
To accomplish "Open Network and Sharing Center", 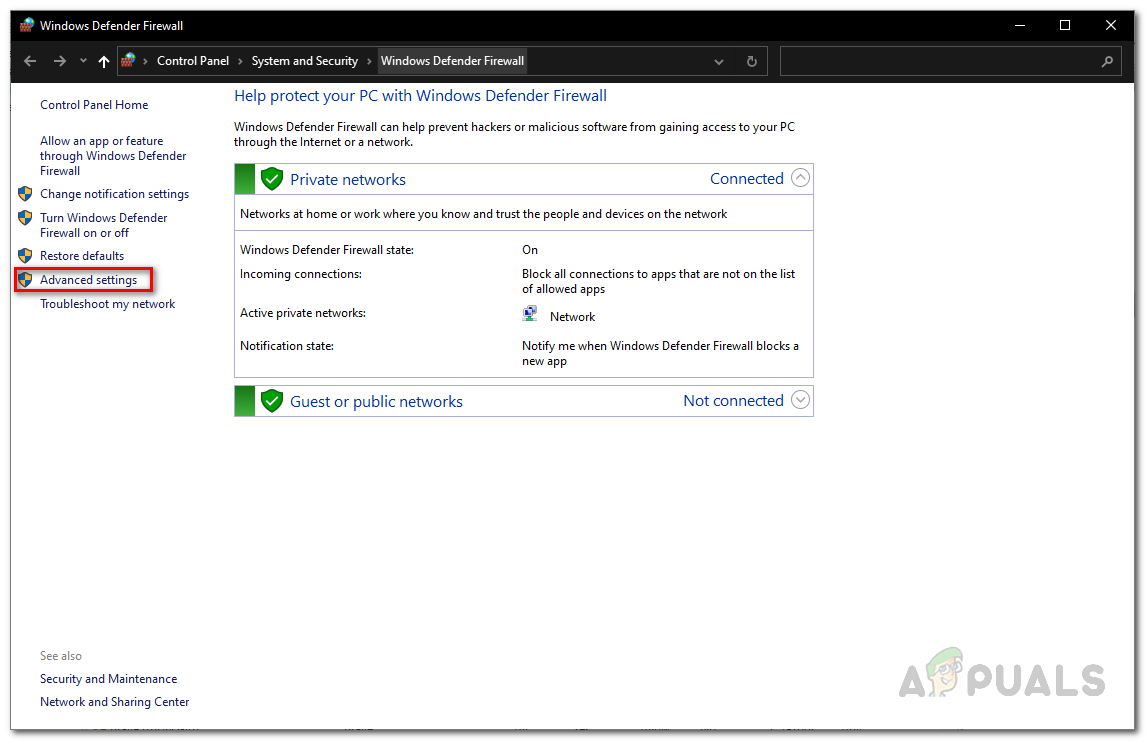I will point(114,702).
